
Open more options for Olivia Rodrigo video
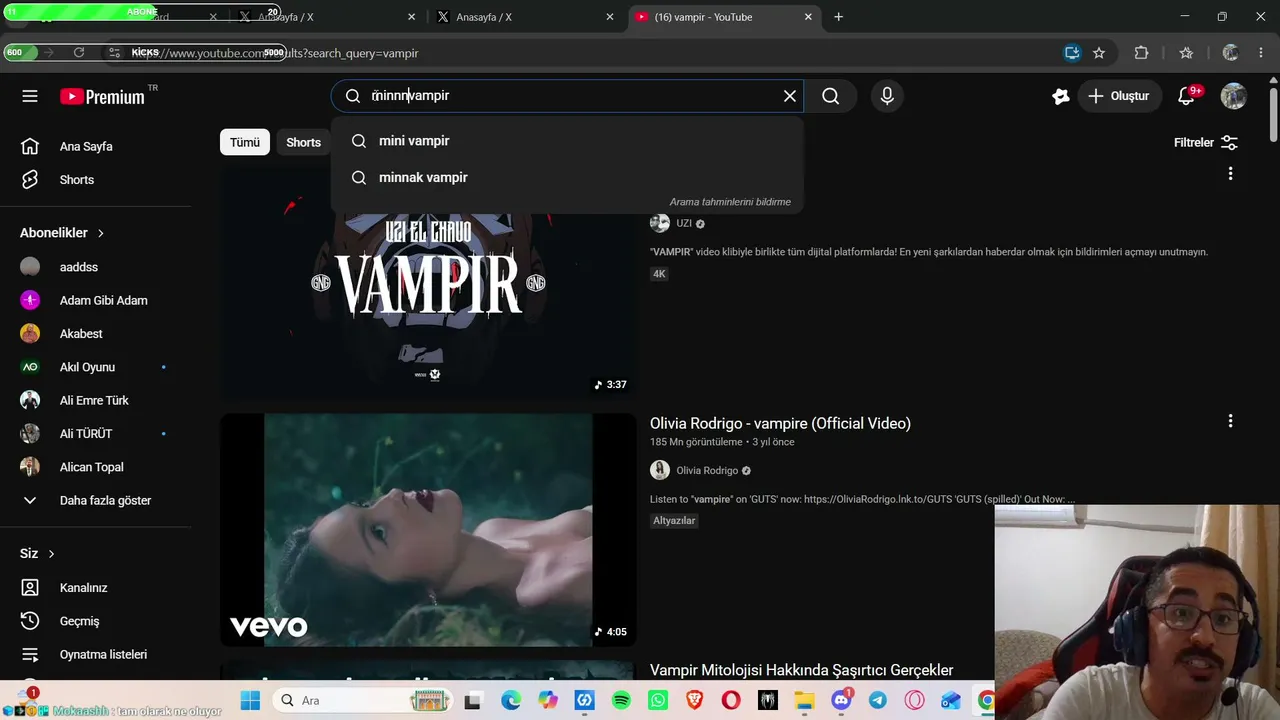click(x=1230, y=422)
